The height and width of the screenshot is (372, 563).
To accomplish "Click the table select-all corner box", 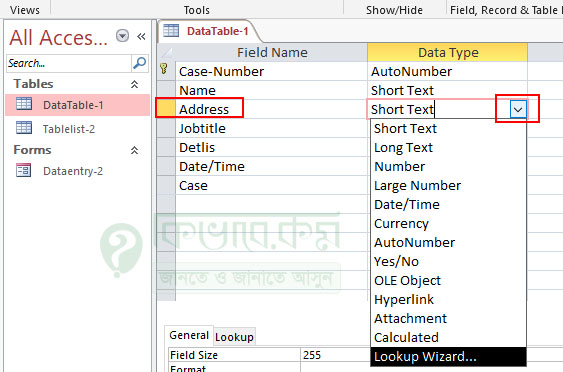I will click(x=166, y=52).
